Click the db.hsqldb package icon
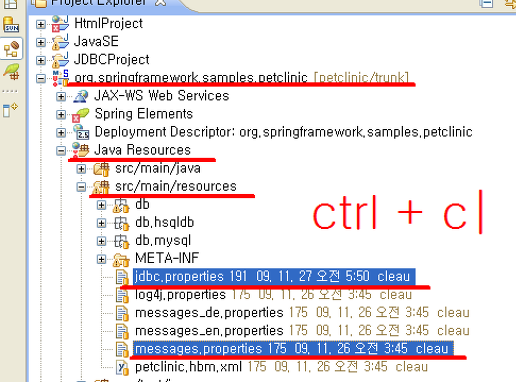Image resolution: width=516 pixels, height=382 pixels. click(121, 223)
